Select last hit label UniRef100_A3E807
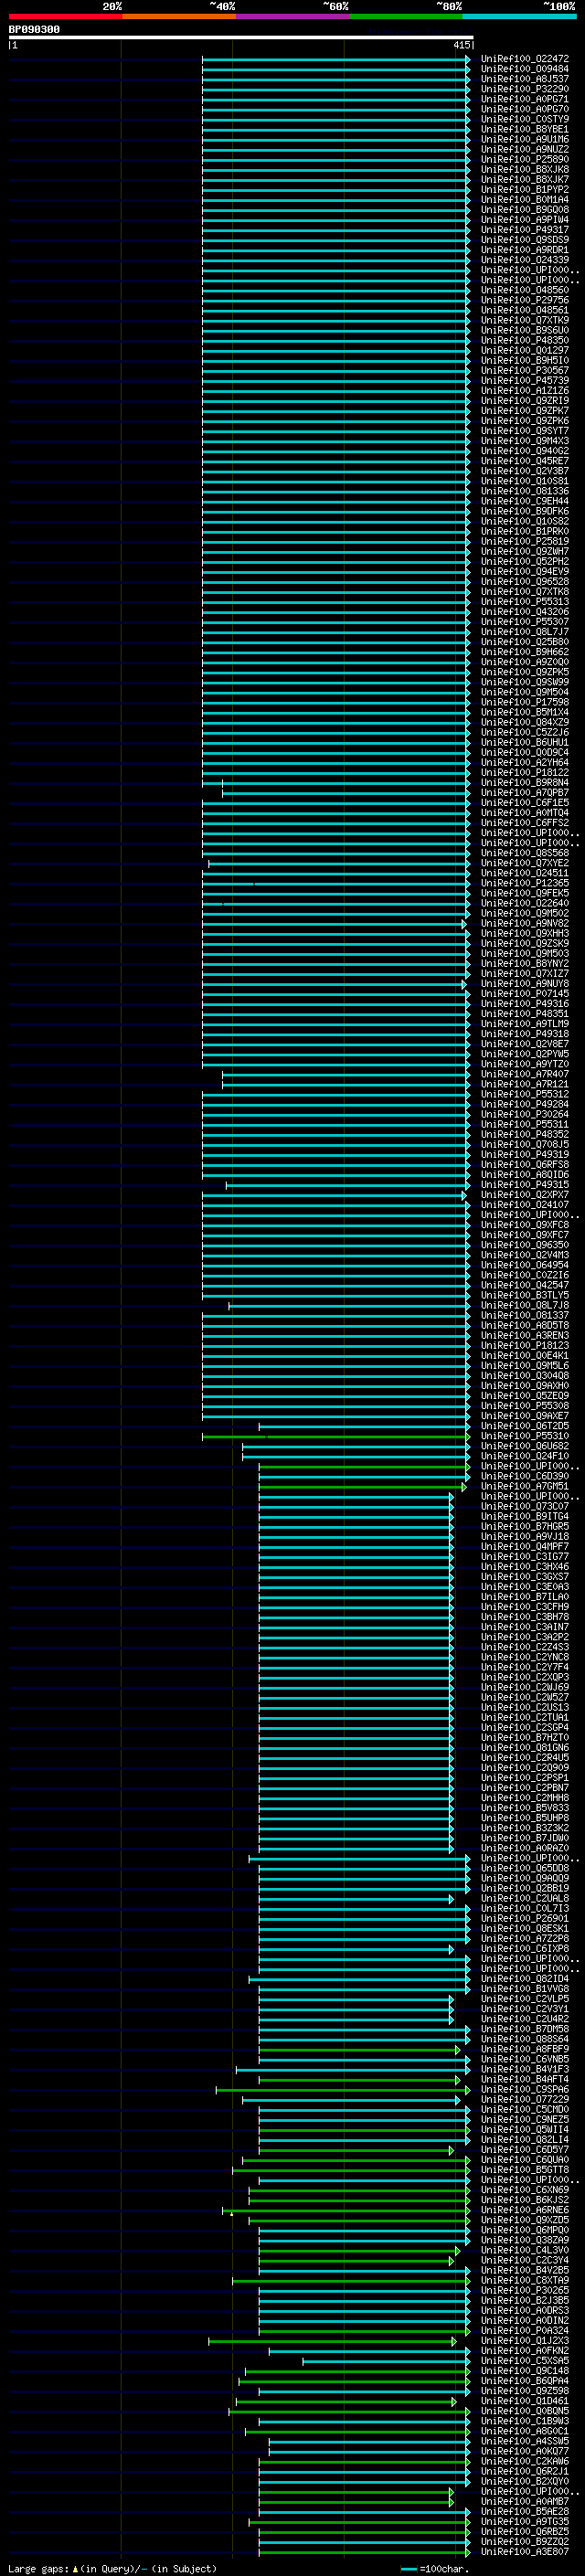The image size is (585, 2576). click(x=525, y=2551)
